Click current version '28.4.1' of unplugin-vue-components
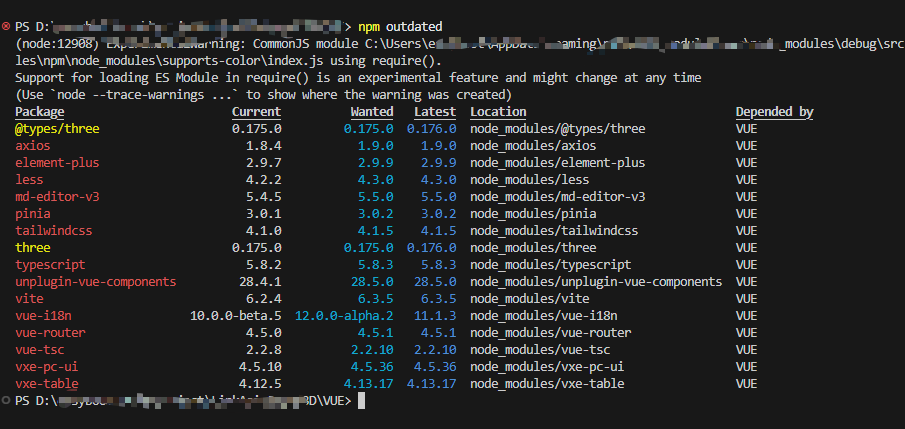The image size is (905, 429). [x=260, y=282]
